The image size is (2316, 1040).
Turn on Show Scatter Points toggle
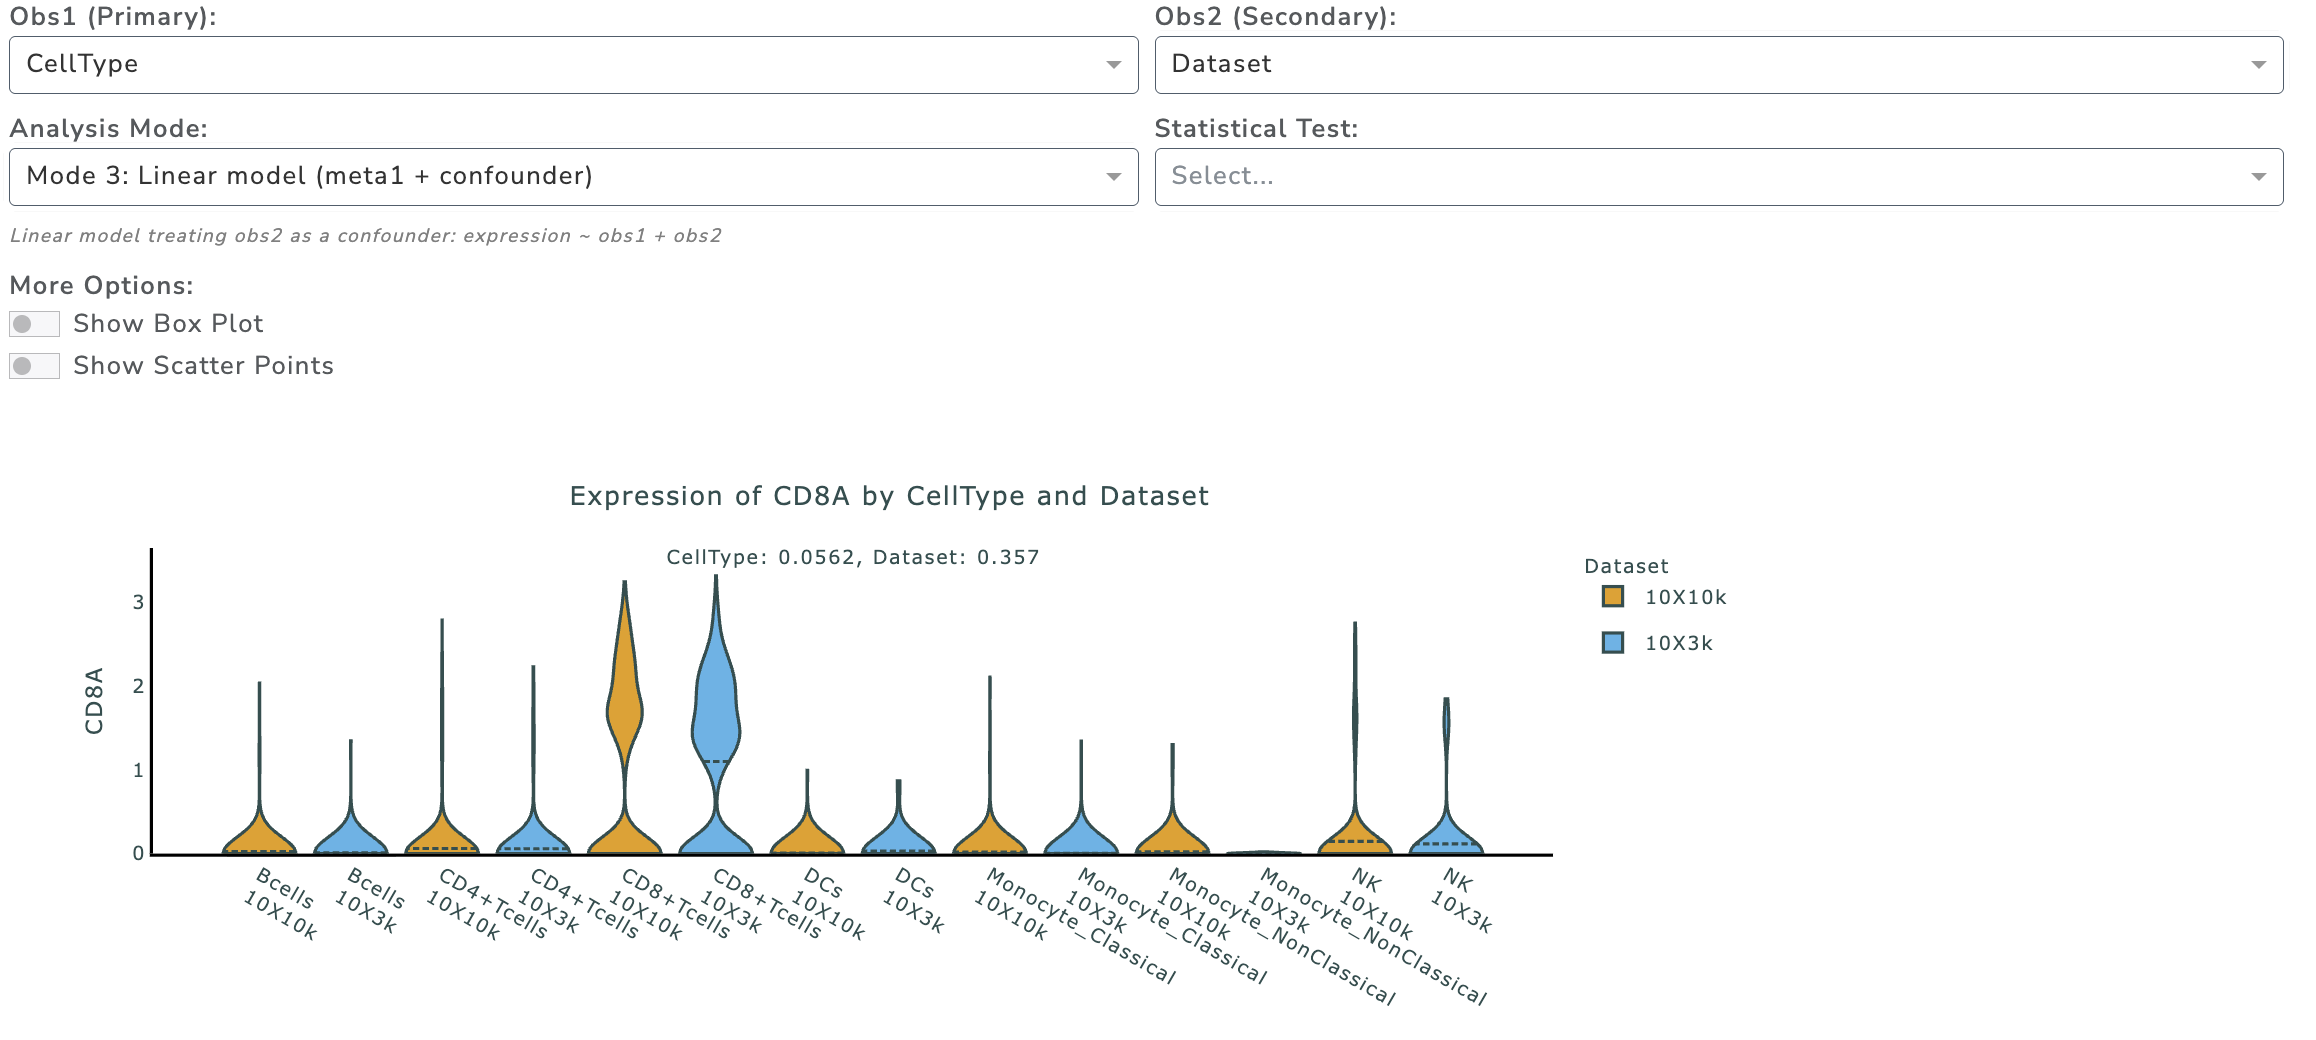35,366
